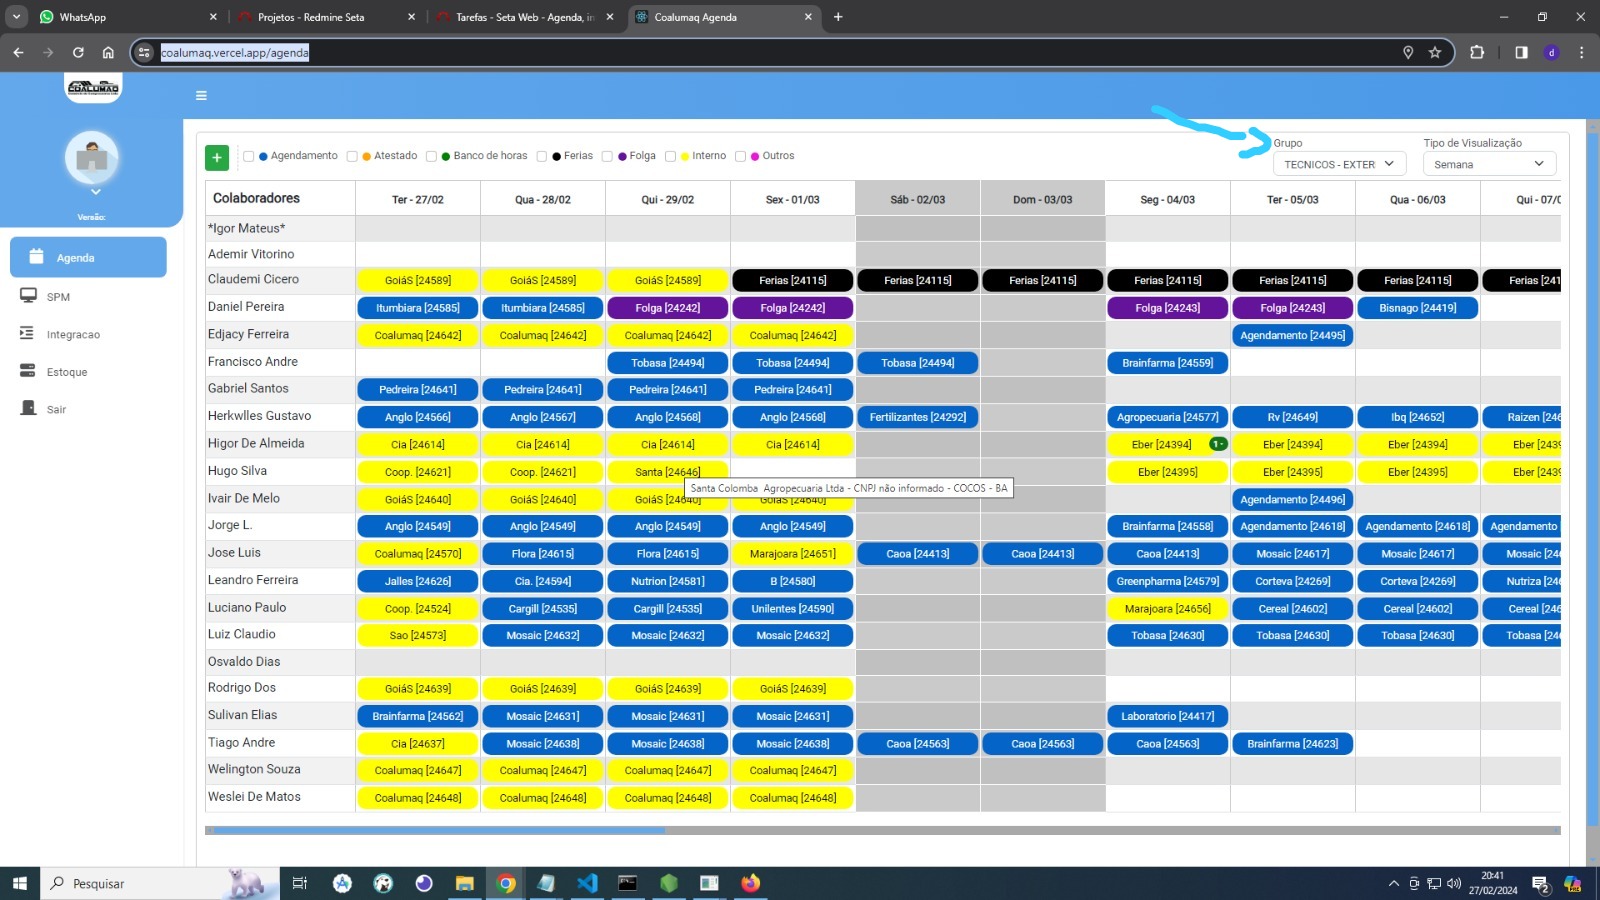Open Firefox from the taskbar

pyautogui.click(x=751, y=883)
